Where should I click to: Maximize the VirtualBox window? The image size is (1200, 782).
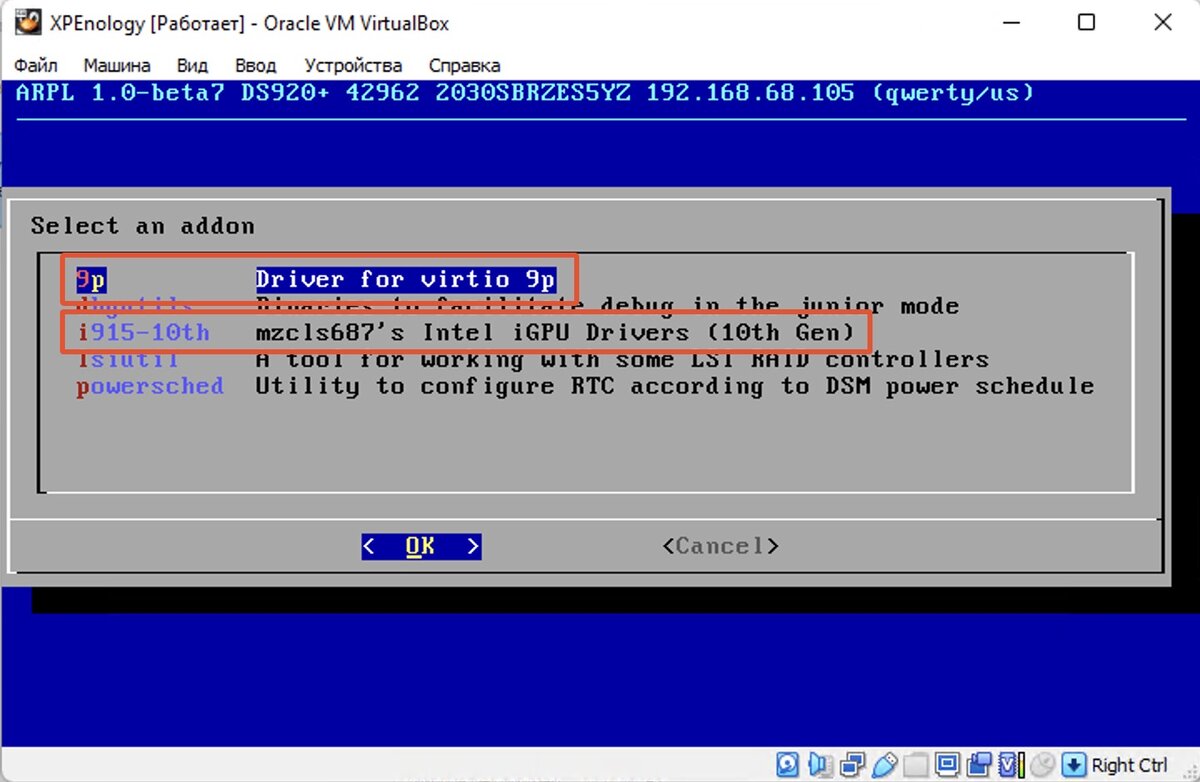coord(1086,22)
